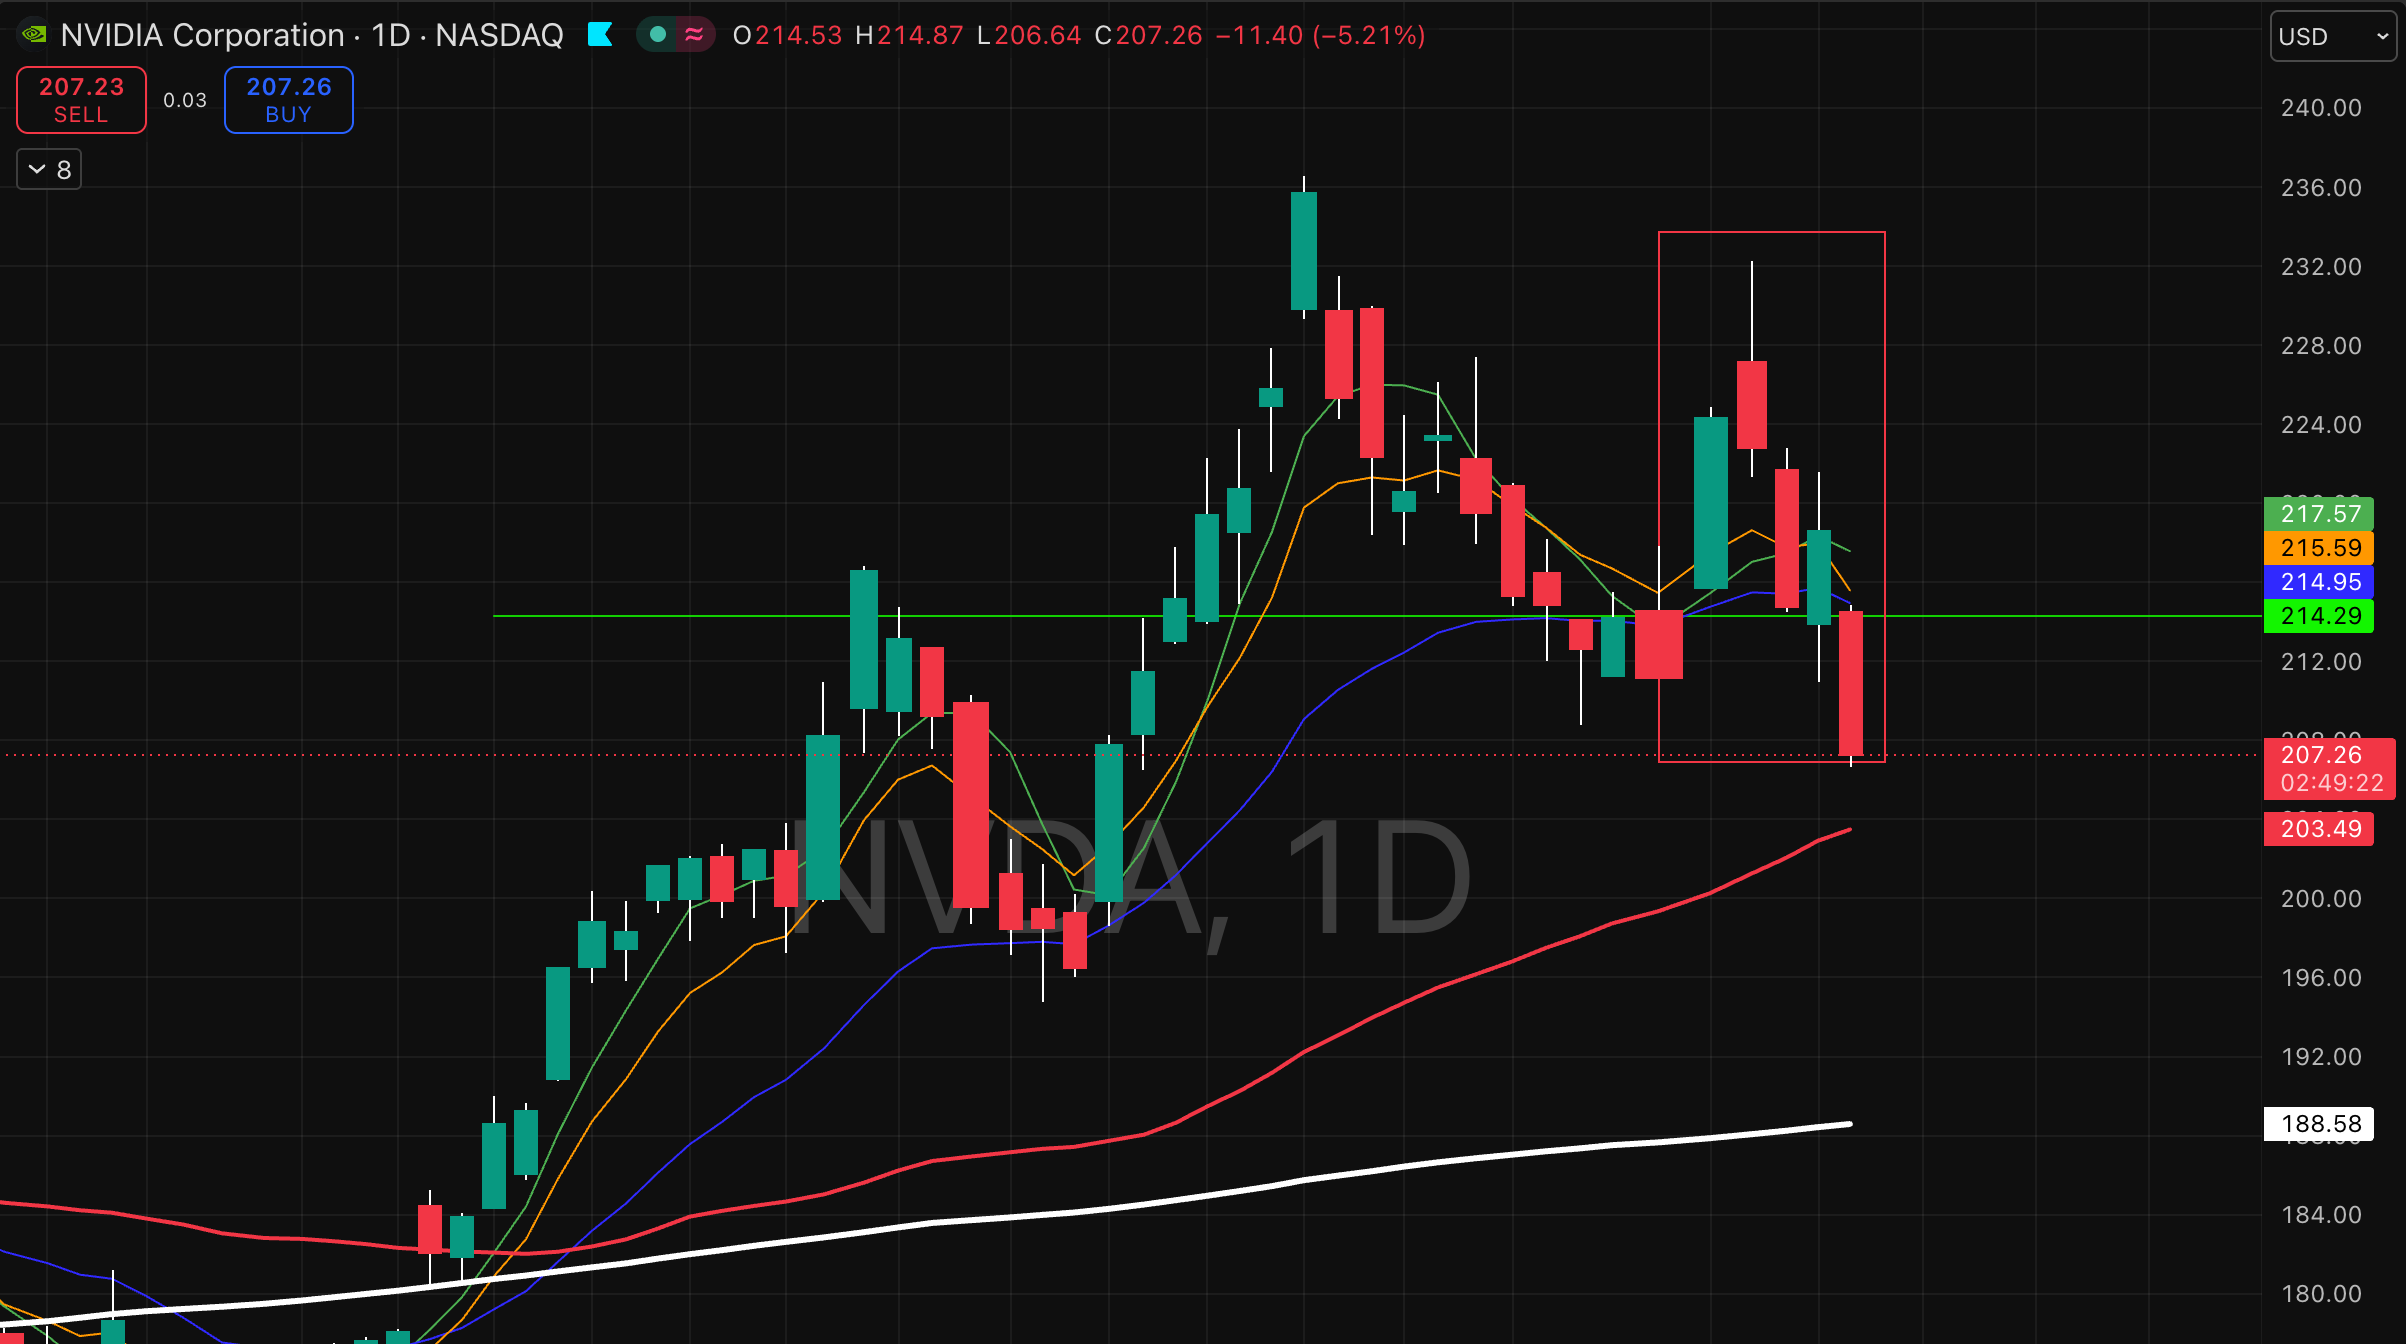Click the 224.00 price scale label

[x=2321, y=425]
